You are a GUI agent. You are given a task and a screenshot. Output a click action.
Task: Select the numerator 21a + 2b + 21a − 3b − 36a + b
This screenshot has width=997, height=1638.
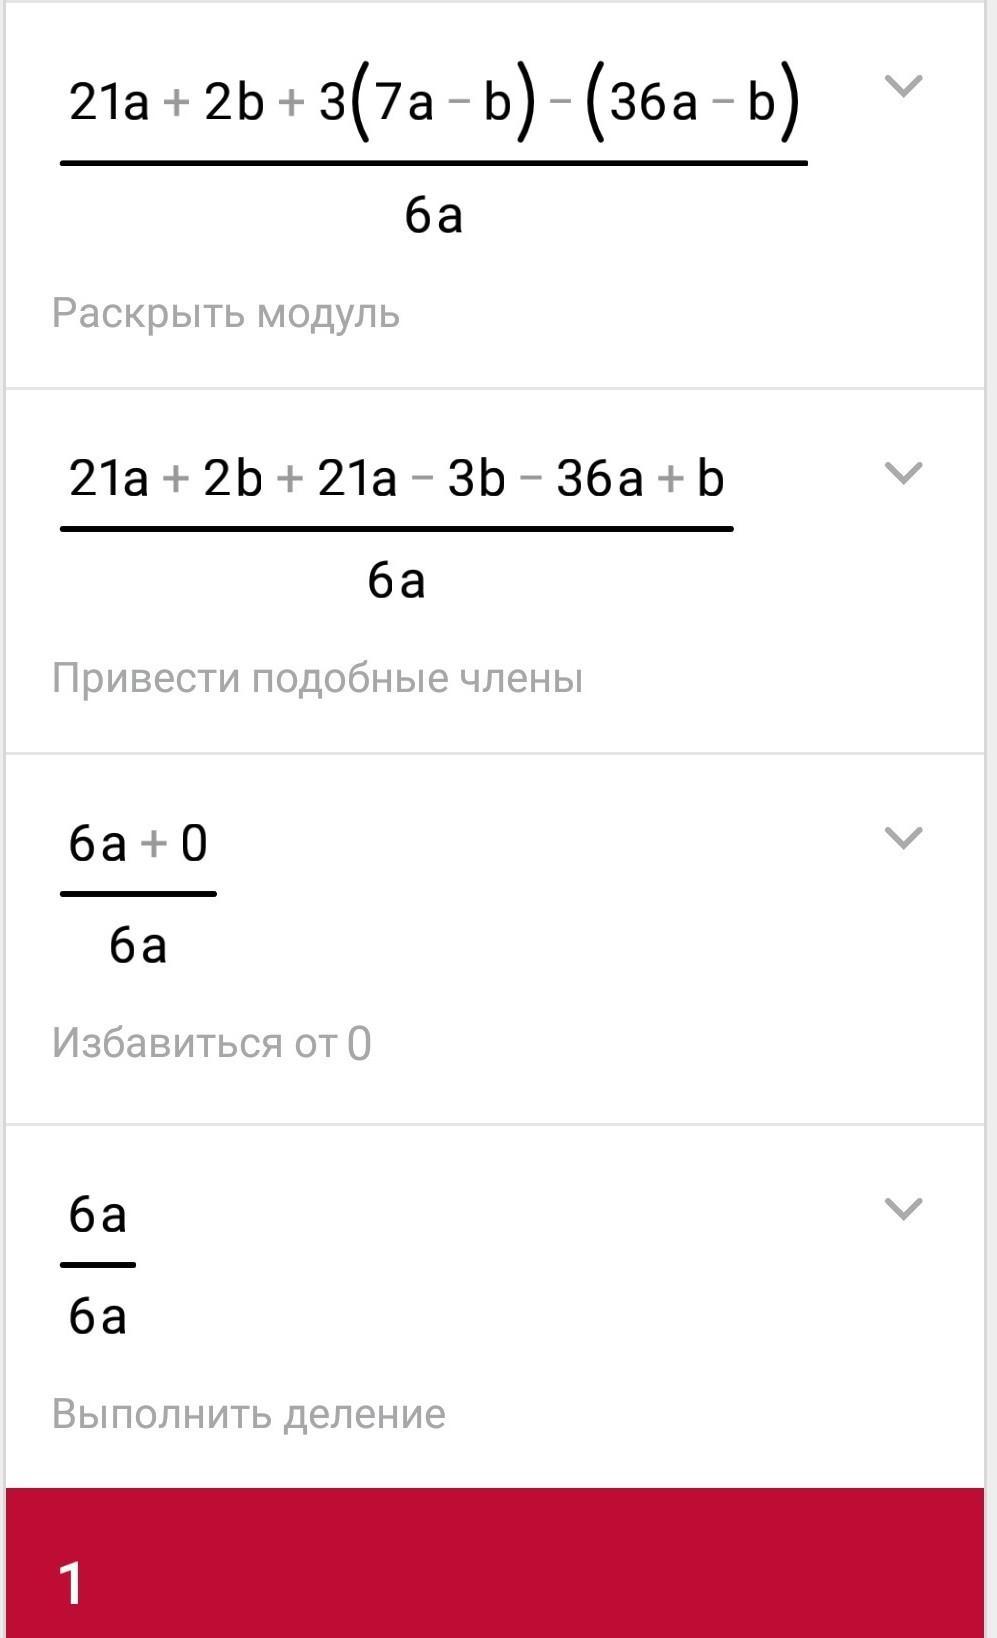396,478
